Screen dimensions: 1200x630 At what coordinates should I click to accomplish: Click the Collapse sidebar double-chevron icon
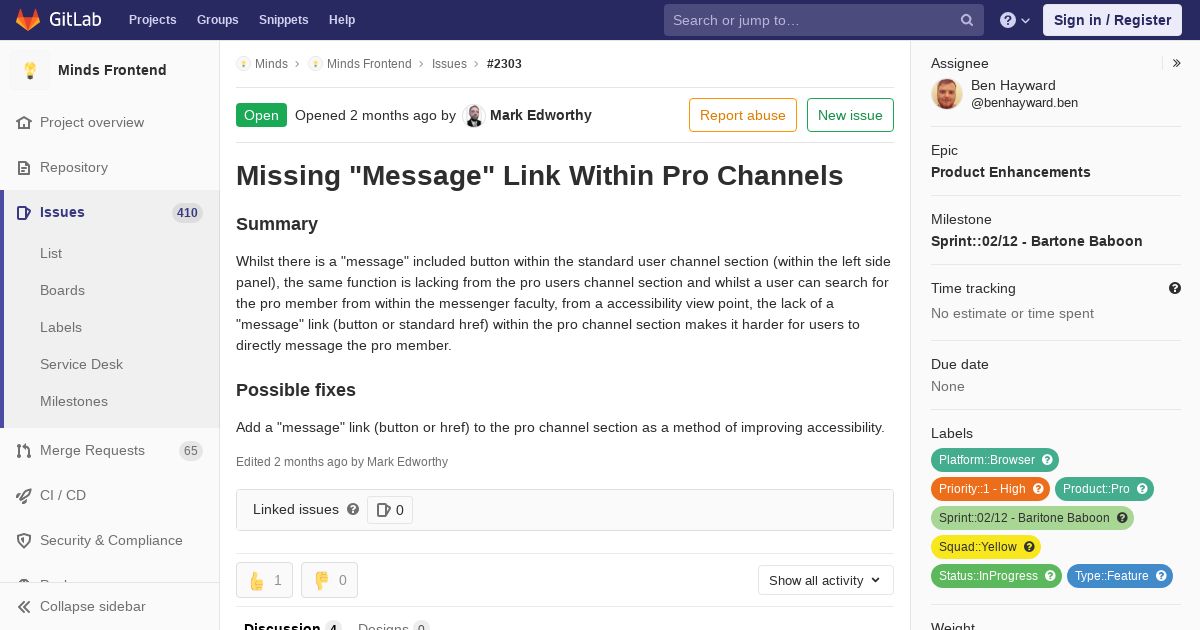pyautogui.click(x=24, y=606)
